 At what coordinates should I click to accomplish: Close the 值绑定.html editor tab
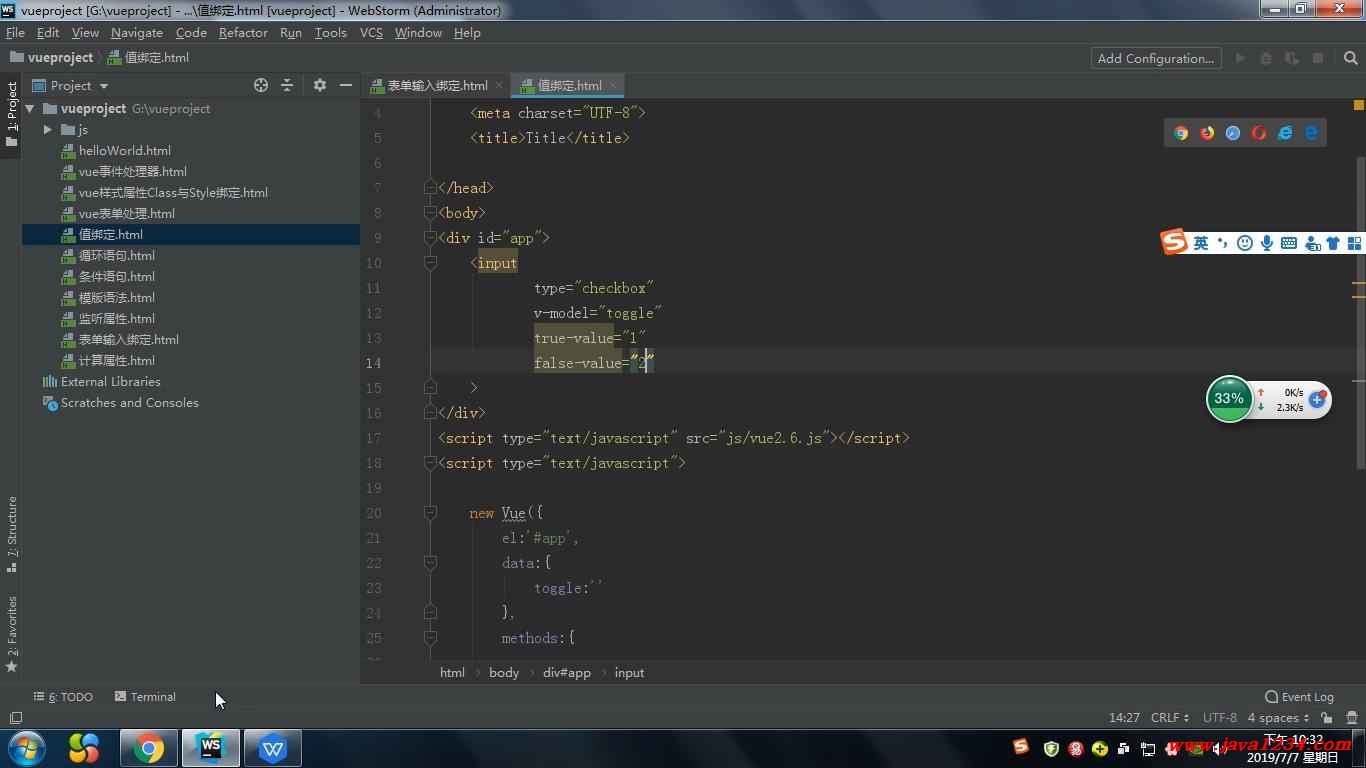[x=613, y=85]
